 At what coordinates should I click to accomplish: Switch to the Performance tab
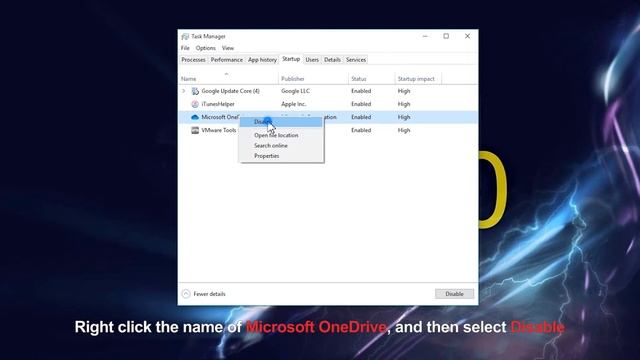pos(227,60)
